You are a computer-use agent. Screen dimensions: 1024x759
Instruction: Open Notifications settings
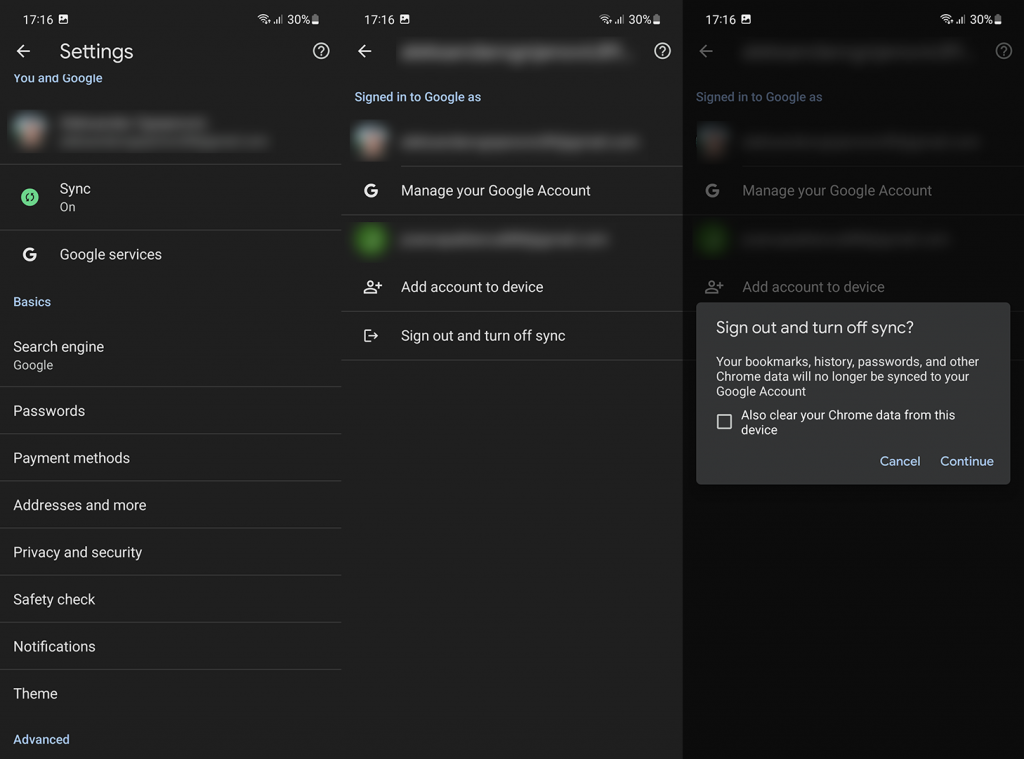click(x=54, y=646)
